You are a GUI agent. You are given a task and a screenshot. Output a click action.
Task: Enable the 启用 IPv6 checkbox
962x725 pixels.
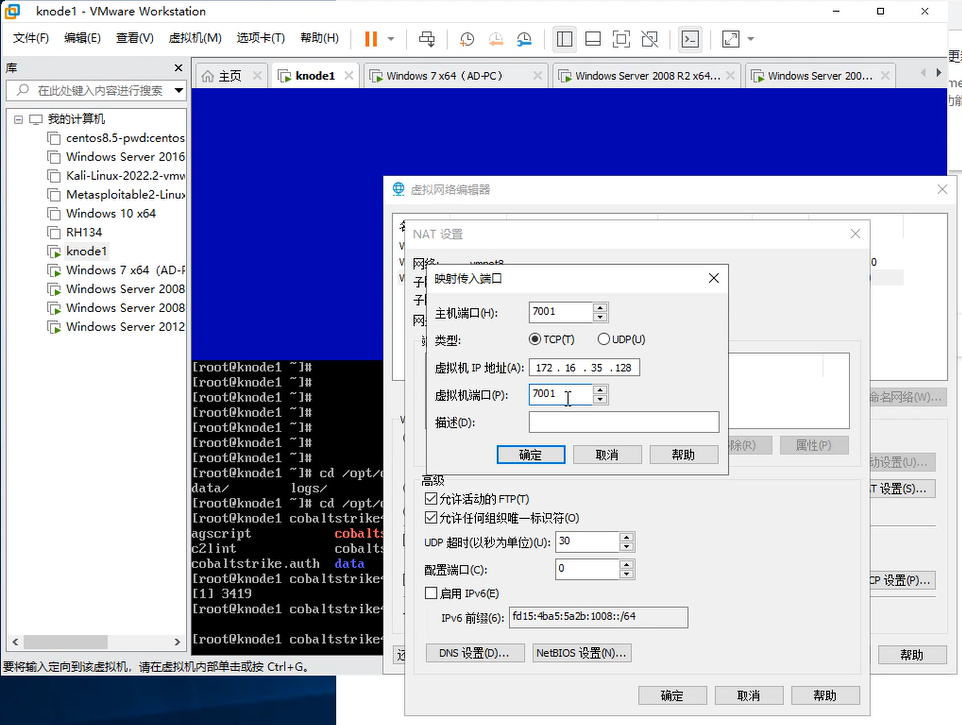tap(431, 593)
